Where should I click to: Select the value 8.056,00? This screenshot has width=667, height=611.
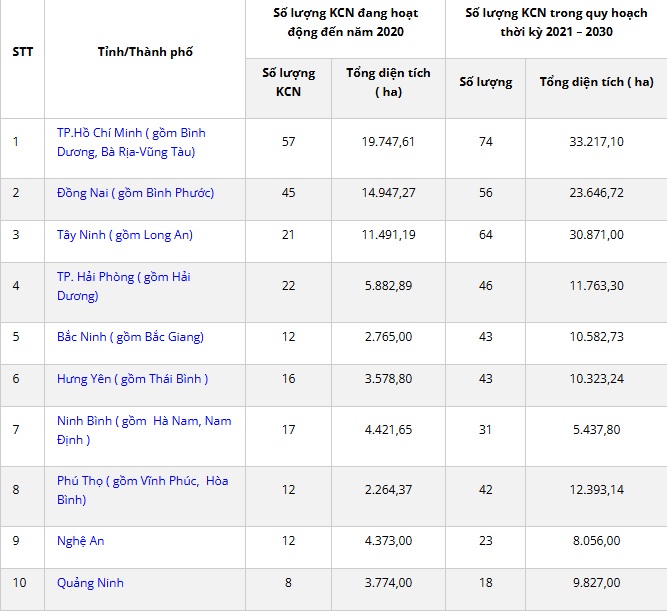coord(596,540)
